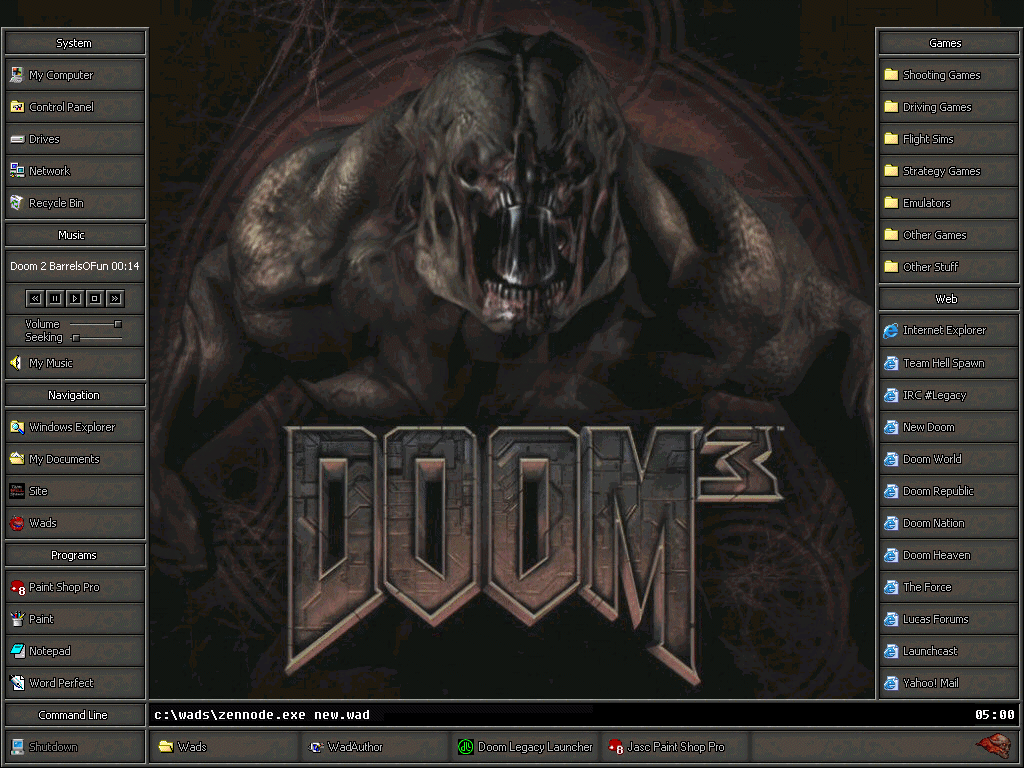This screenshot has height=768, width=1024.
Task: Open Doom Heaven web link
Action: pos(948,555)
